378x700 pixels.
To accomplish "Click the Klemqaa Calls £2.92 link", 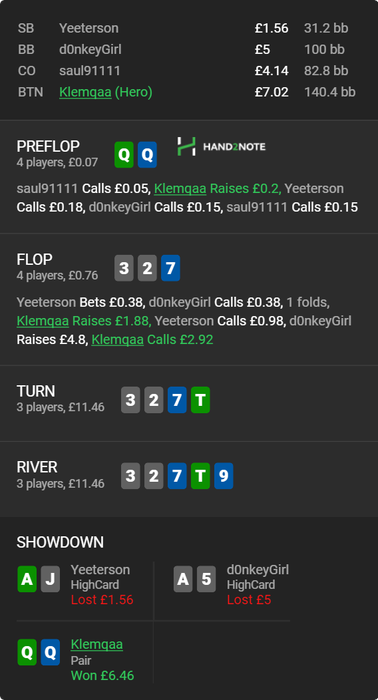I will 152,340.
